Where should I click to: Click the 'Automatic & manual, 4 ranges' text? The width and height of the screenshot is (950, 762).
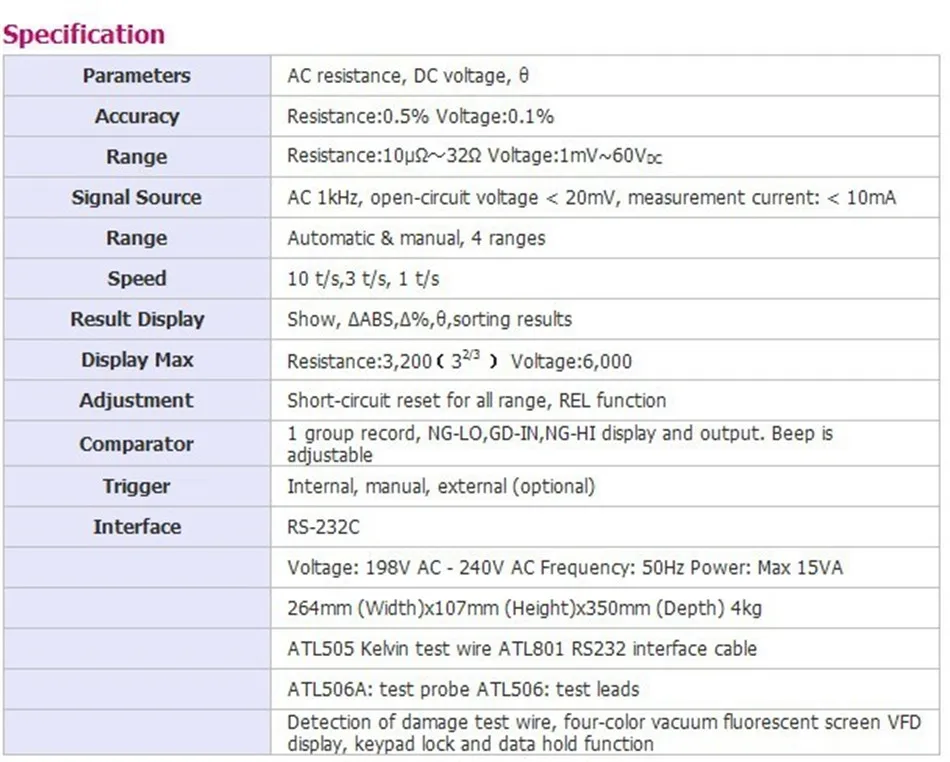pyautogui.click(x=416, y=238)
